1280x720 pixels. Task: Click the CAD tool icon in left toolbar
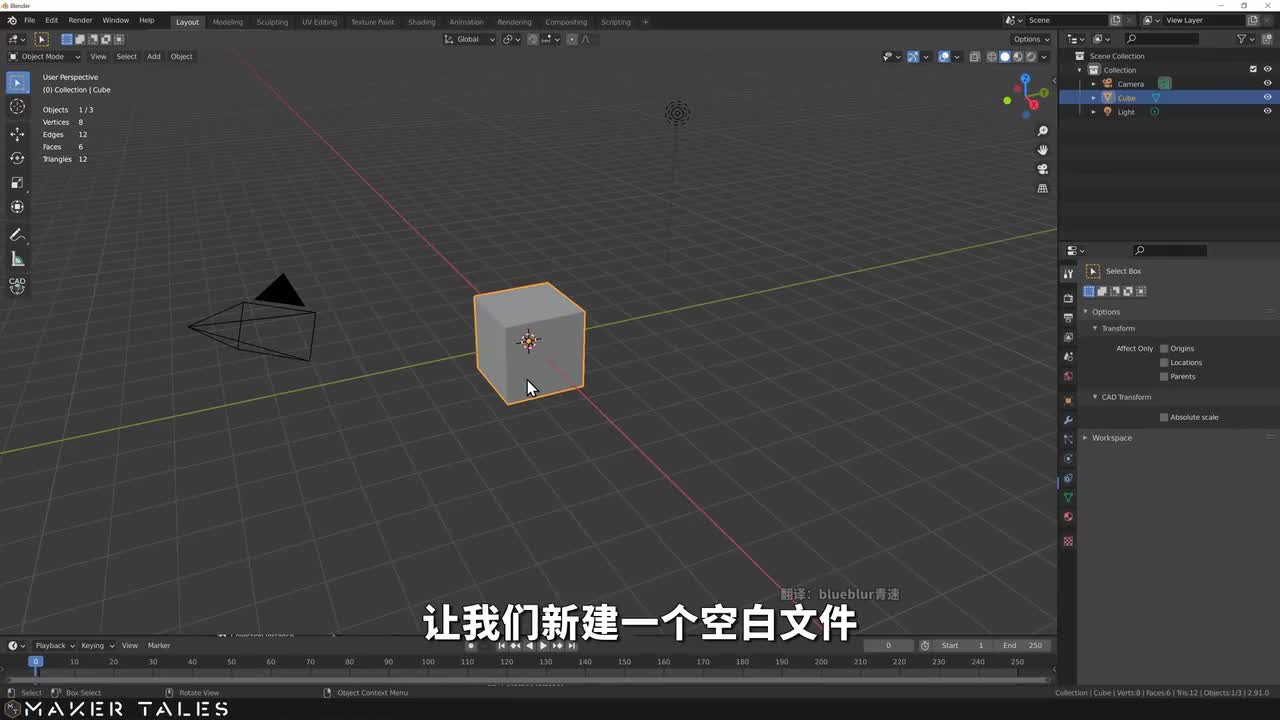[x=17, y=286]
